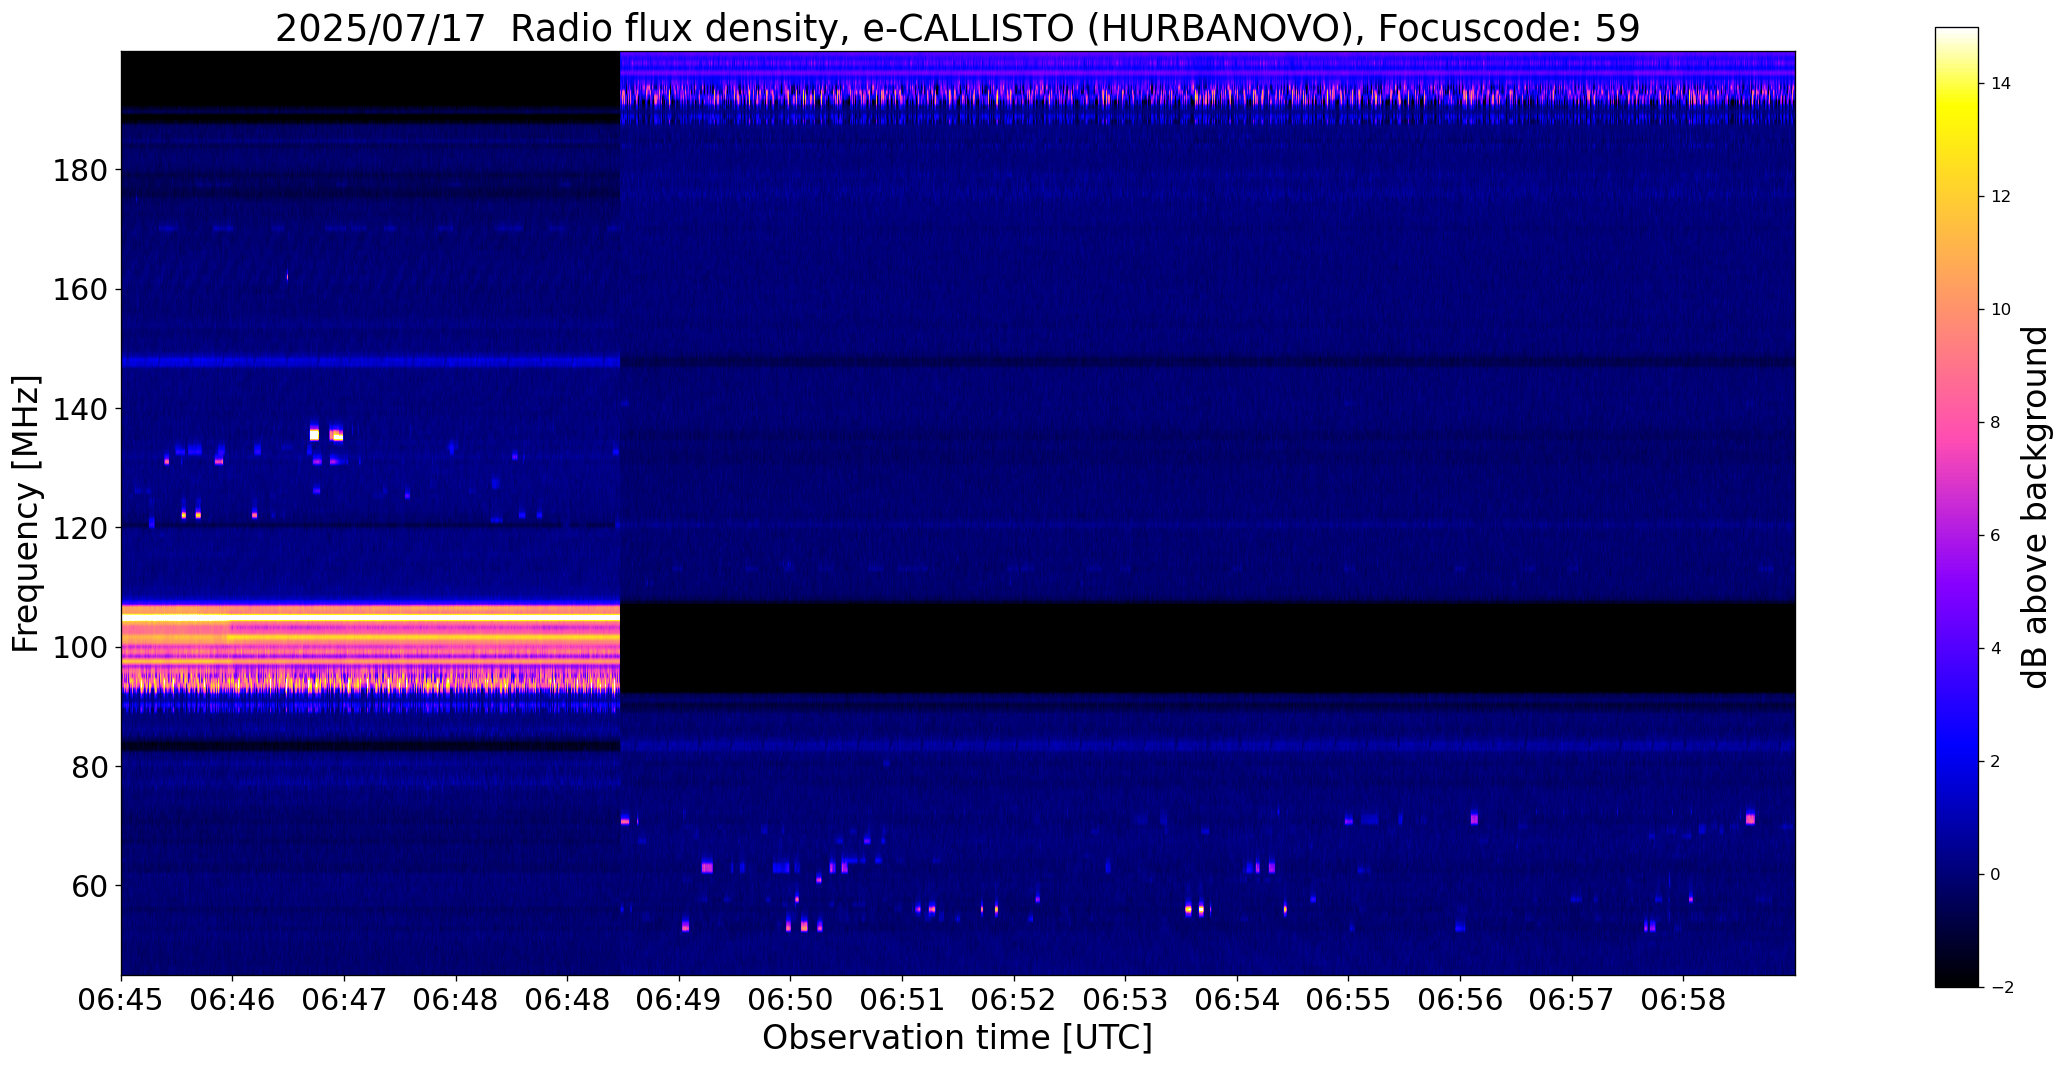Viewport: 2066px width, 1067px height.
Task: Click the 2 tick on the colorbar
Action: click(x=1996, y=762)
